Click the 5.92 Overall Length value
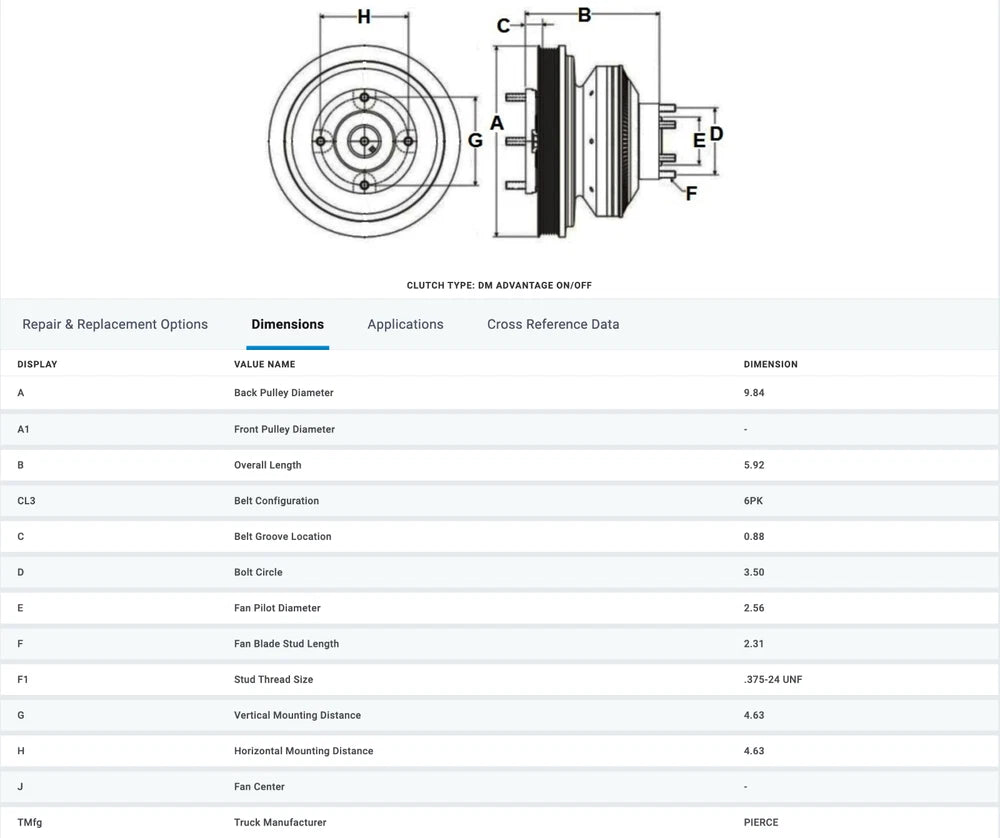 coord(754,465)
